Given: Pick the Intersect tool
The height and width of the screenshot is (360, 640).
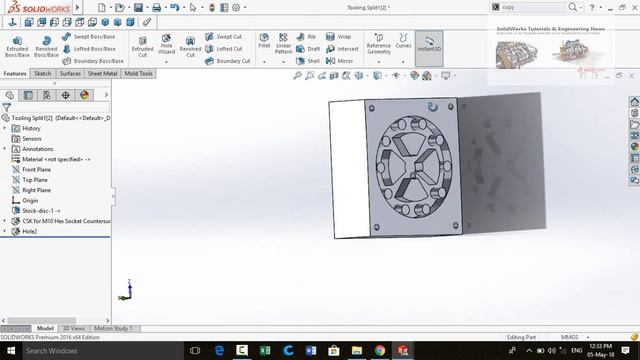Looking at the screenshot, I should pyautogui.click(x=342, y=49).
